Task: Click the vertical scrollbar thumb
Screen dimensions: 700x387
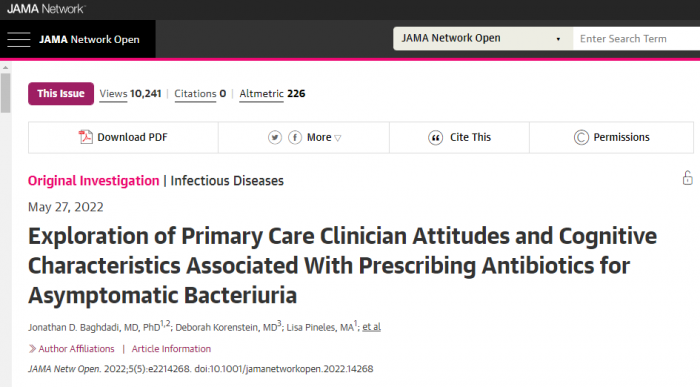Action: (x=5, y=93)
